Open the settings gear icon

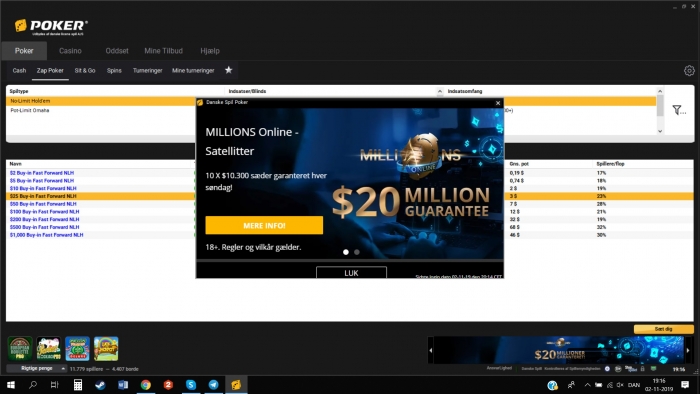(689, 71)
